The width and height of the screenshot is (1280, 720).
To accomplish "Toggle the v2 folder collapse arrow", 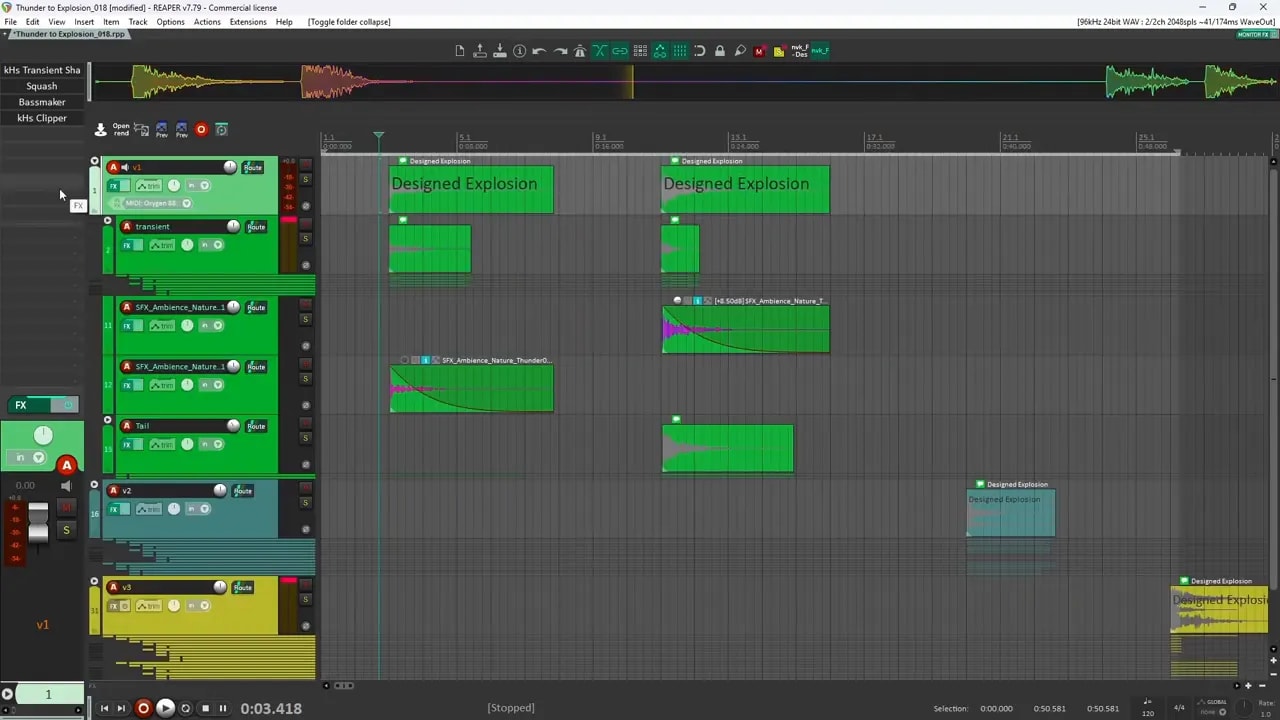I will [x=95, y=485].
